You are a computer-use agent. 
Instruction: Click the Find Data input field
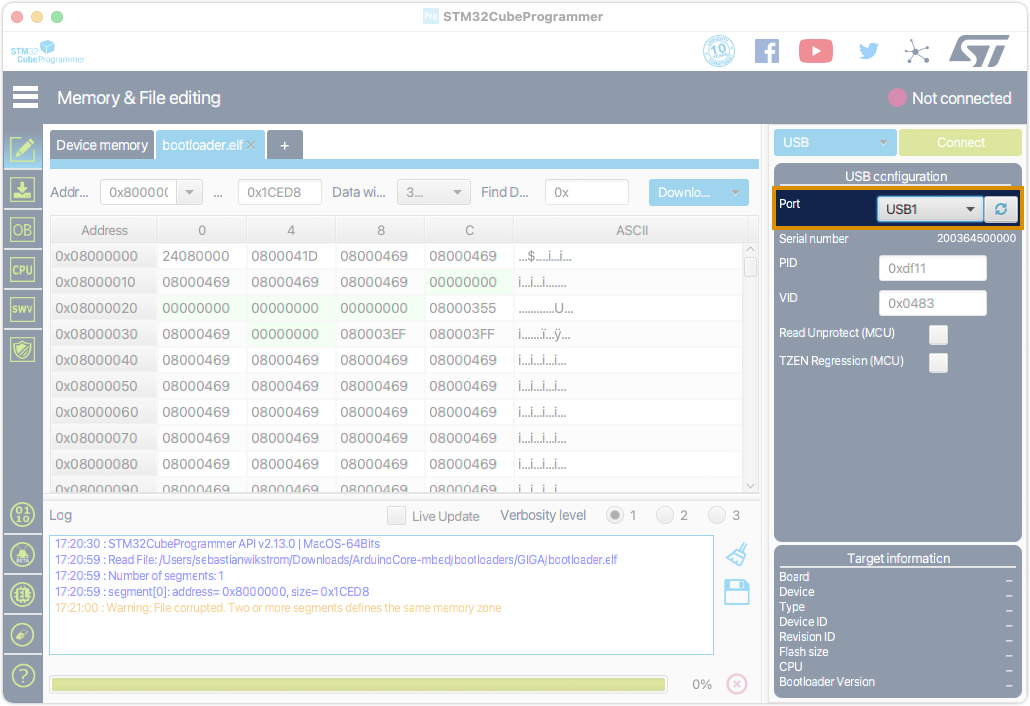click(587, 192)
